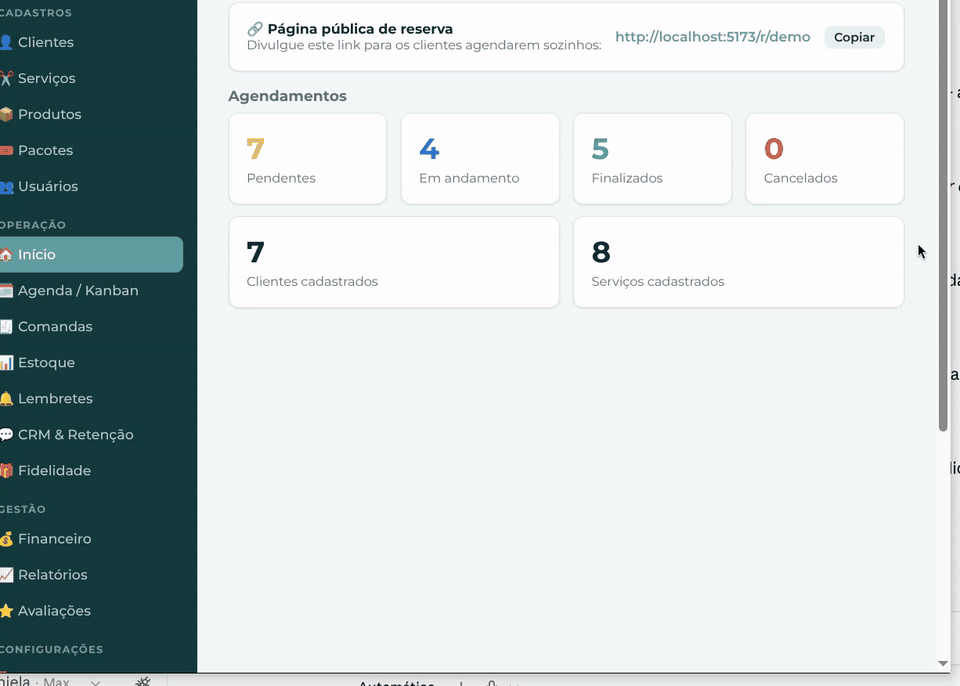Click the OPERAÇÃO sidebar section header
Viewport: 960px width, 686px height.
[32, 225]
